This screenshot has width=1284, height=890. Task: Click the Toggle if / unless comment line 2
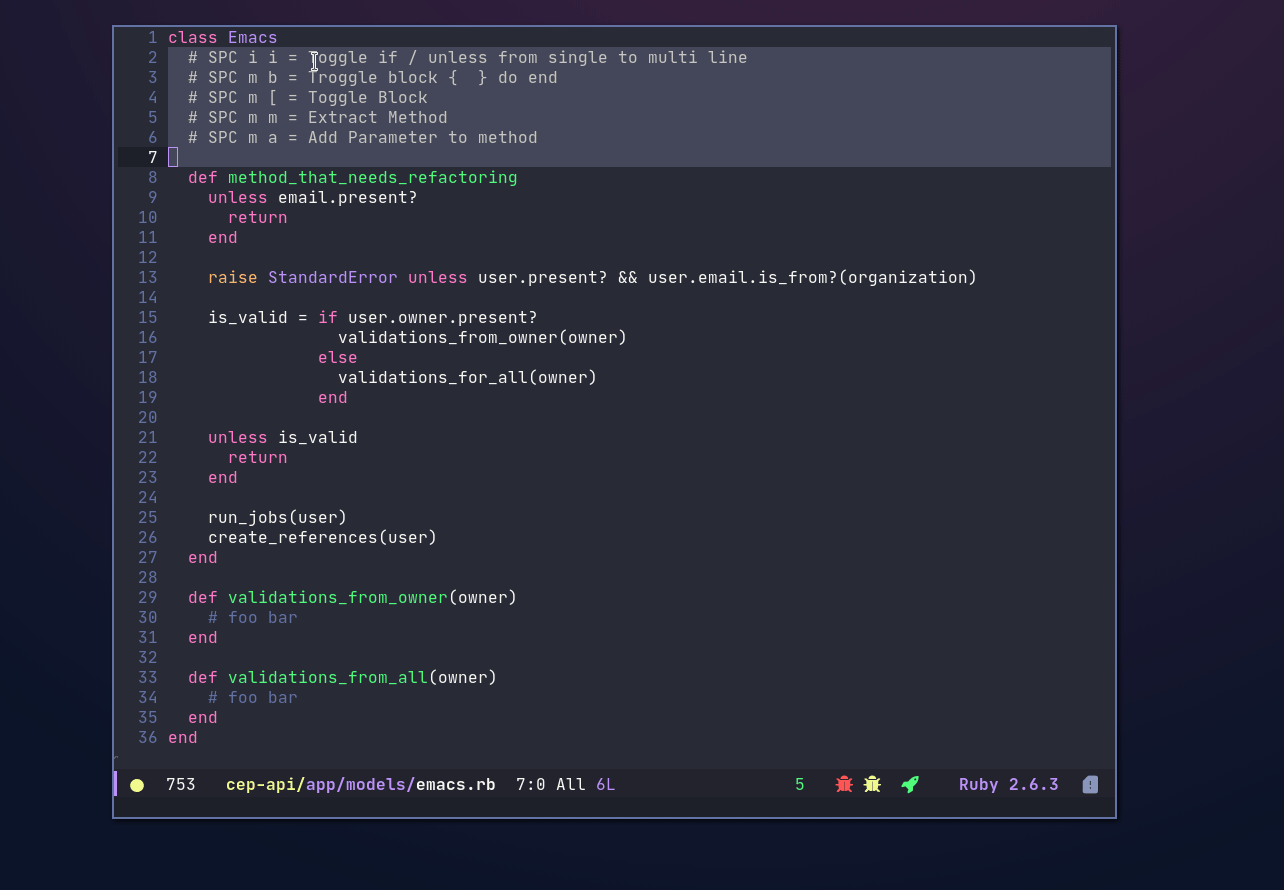tap(468, 58)
